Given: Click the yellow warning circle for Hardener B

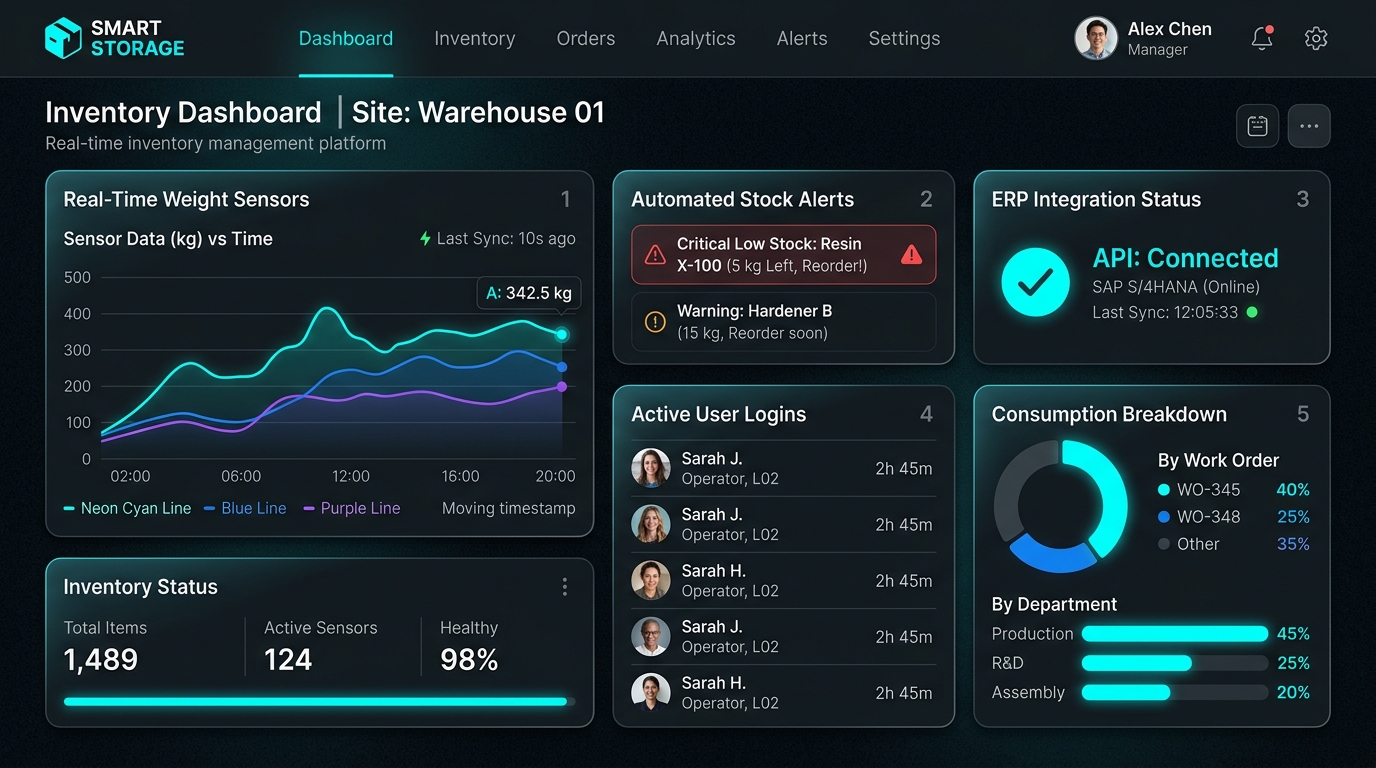Looking at the screenshot, I should pos(655,322).
